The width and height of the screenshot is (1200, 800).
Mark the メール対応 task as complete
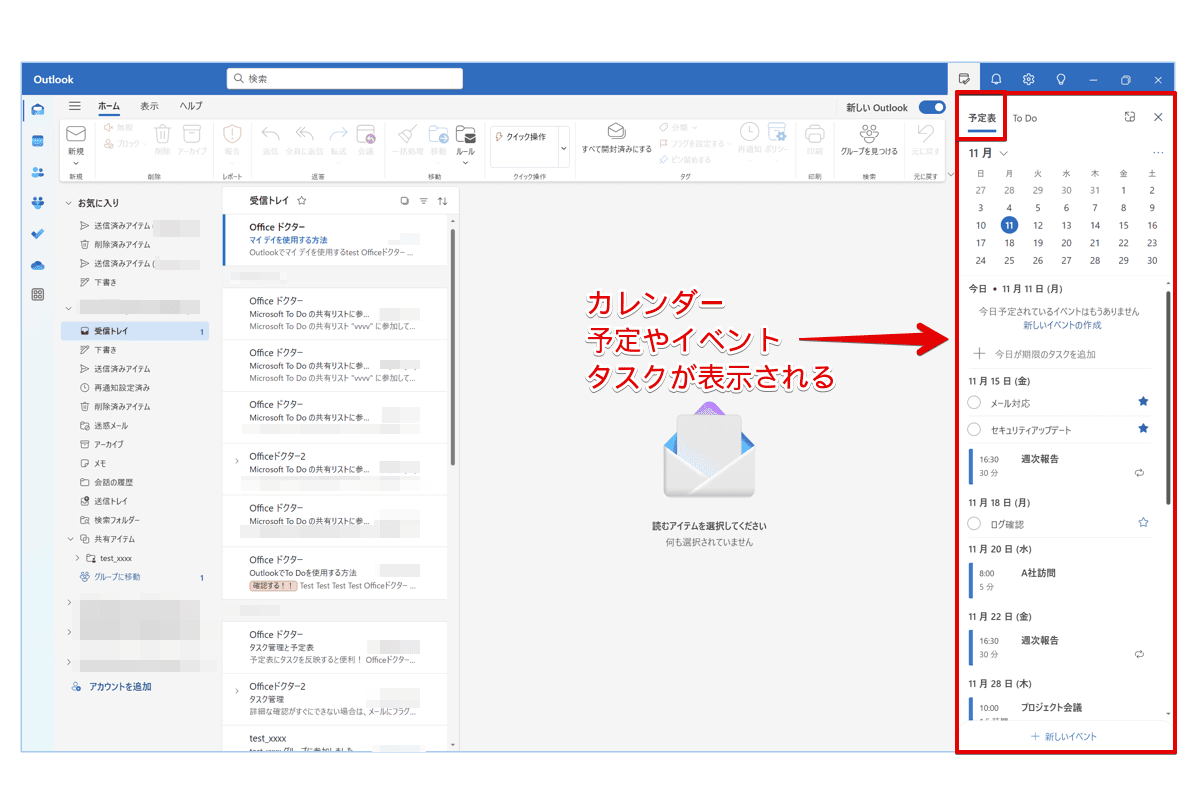tap(975, 402)
